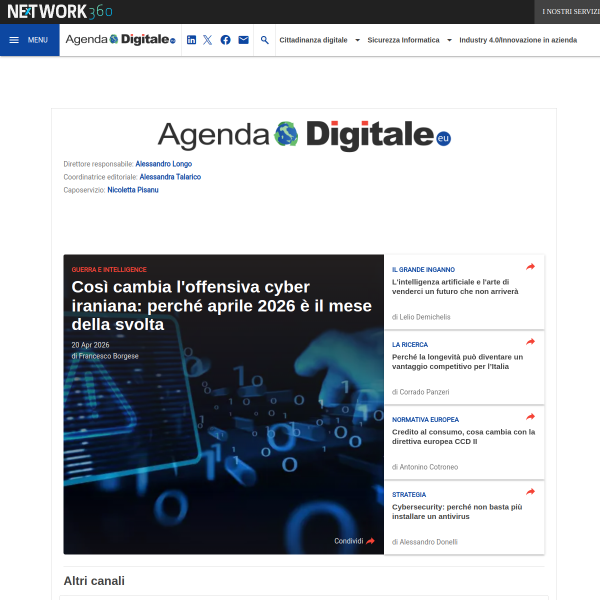Screen dimensions: 600x600
Task: Click author Alessandro Donelli
Action: click(x=429, y=542)
